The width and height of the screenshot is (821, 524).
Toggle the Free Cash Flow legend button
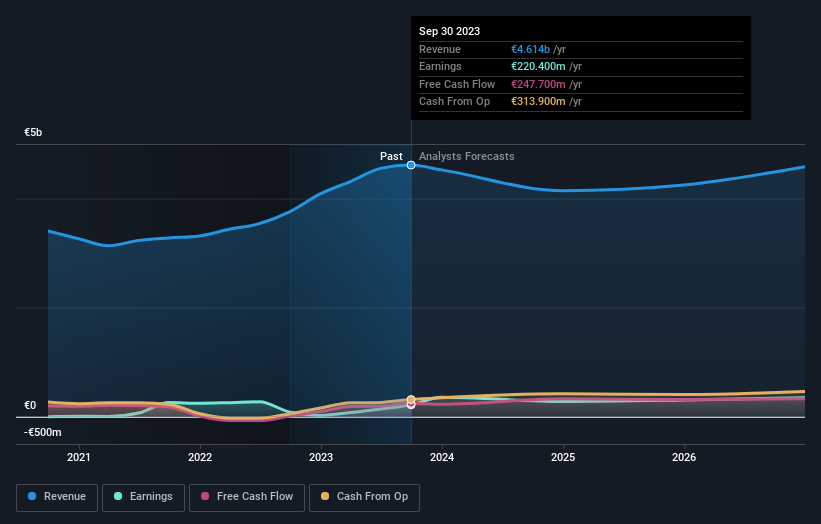click(247, 497)
